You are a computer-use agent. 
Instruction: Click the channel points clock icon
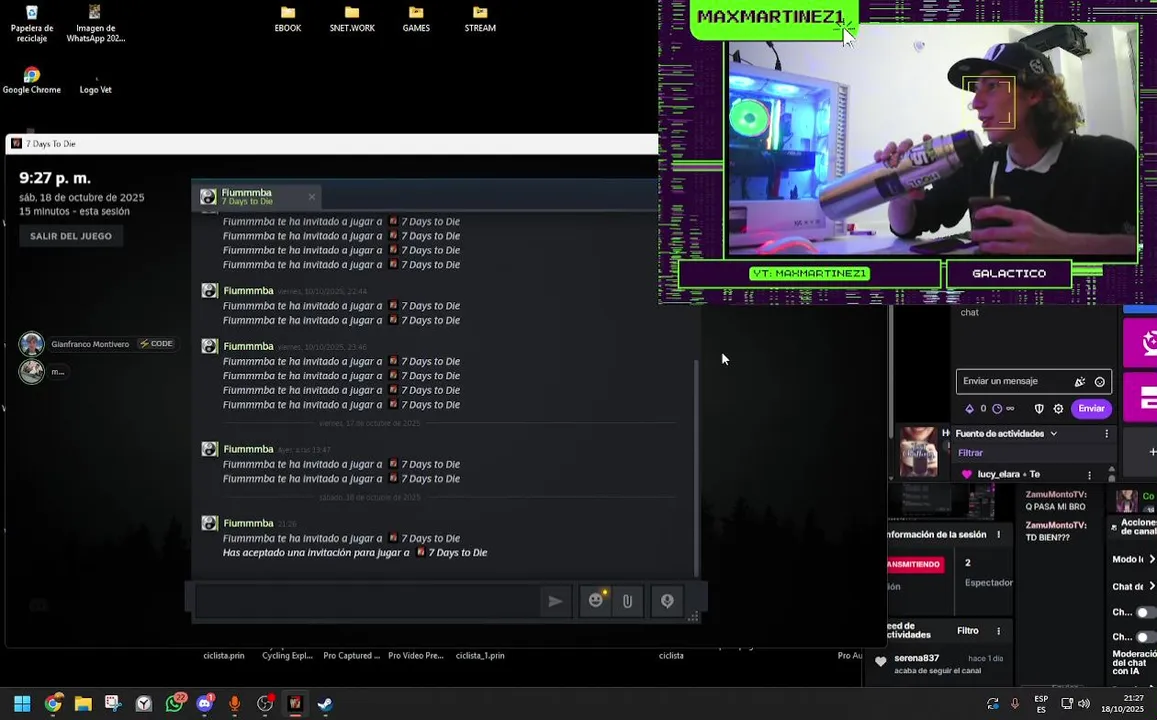click(x=997, y=409)
